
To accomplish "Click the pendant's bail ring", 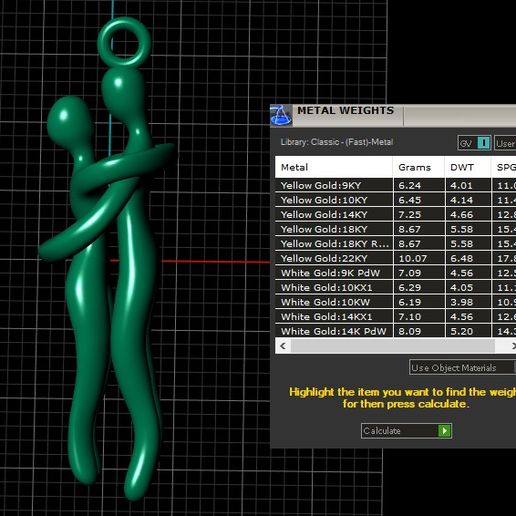I will tap(124, 42).
